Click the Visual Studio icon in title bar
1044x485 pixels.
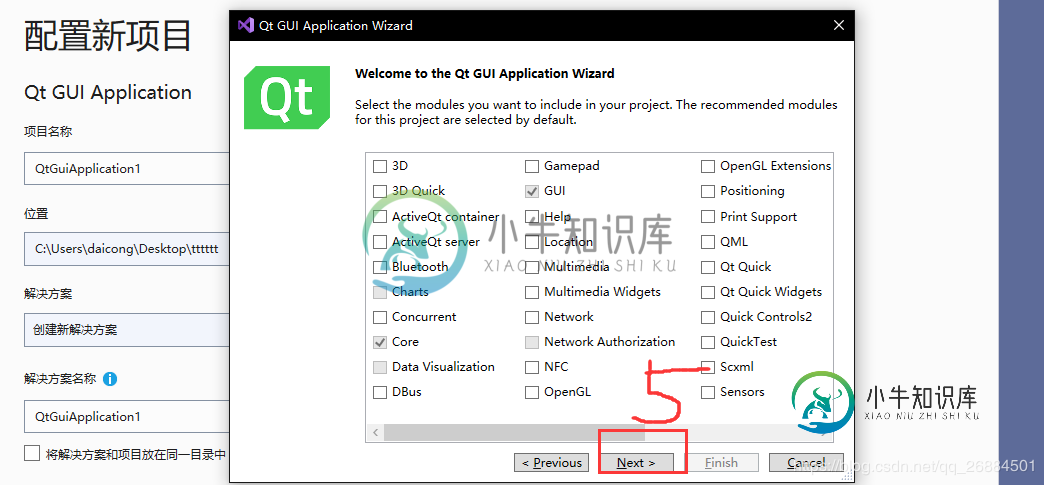(x=246, y=26)
